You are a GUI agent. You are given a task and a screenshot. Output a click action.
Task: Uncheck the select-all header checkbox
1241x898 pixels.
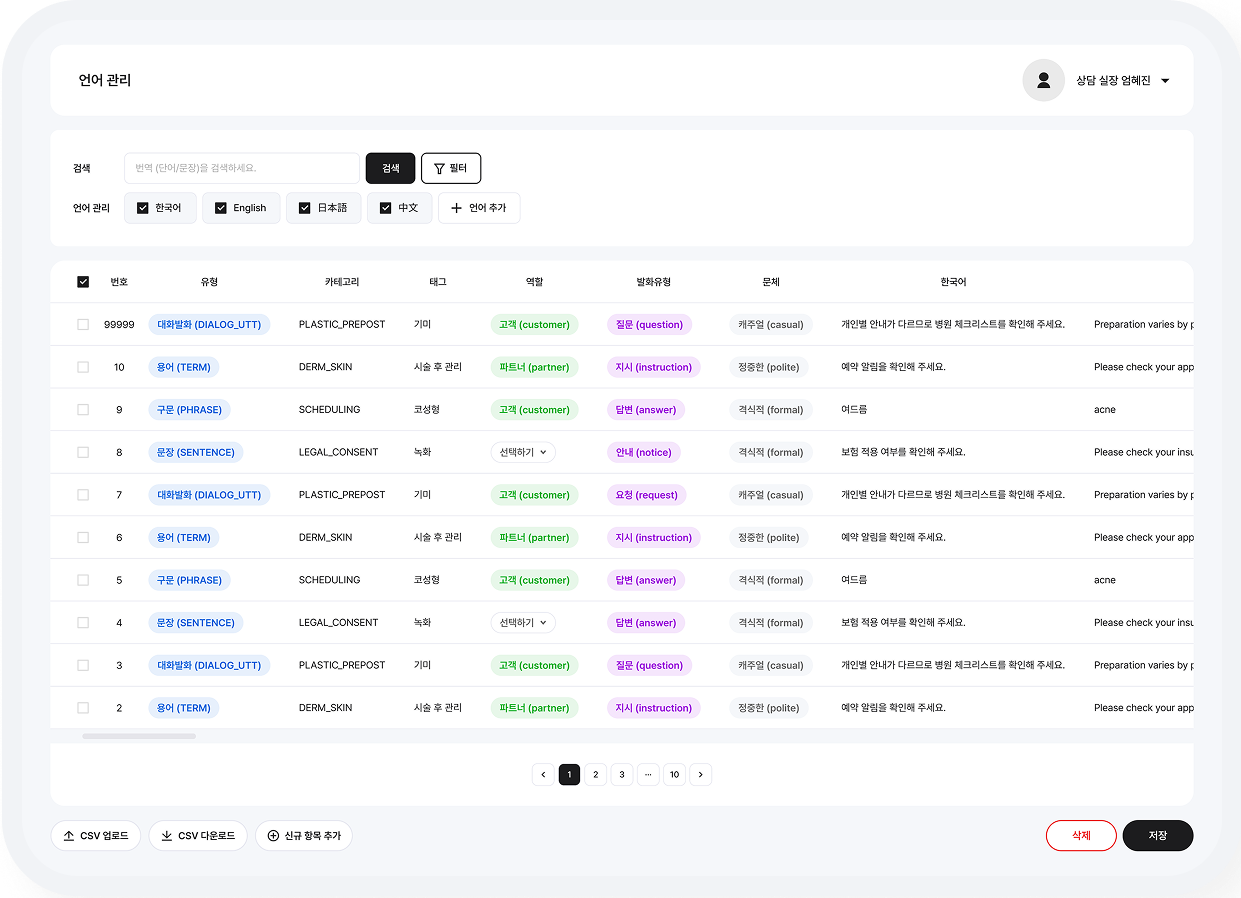tap(83, 282)
